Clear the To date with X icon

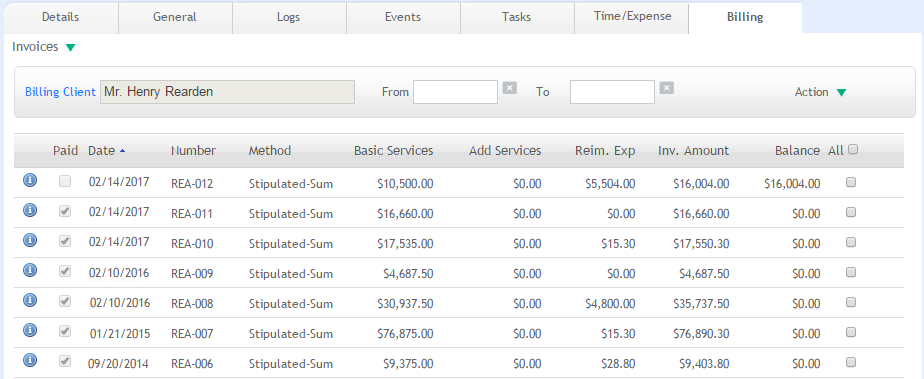coord(666,88)
